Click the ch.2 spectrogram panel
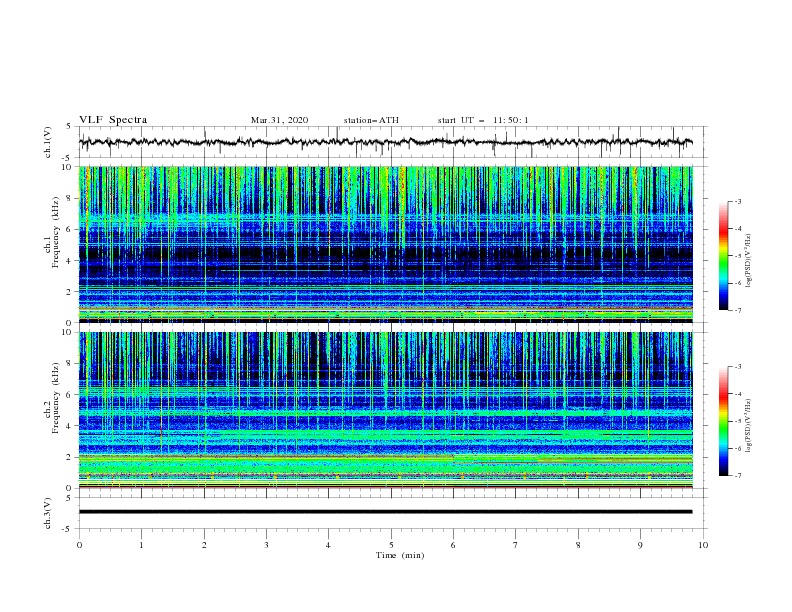Image resolution: width=792 pixels, height=612 pixels. 386,410
